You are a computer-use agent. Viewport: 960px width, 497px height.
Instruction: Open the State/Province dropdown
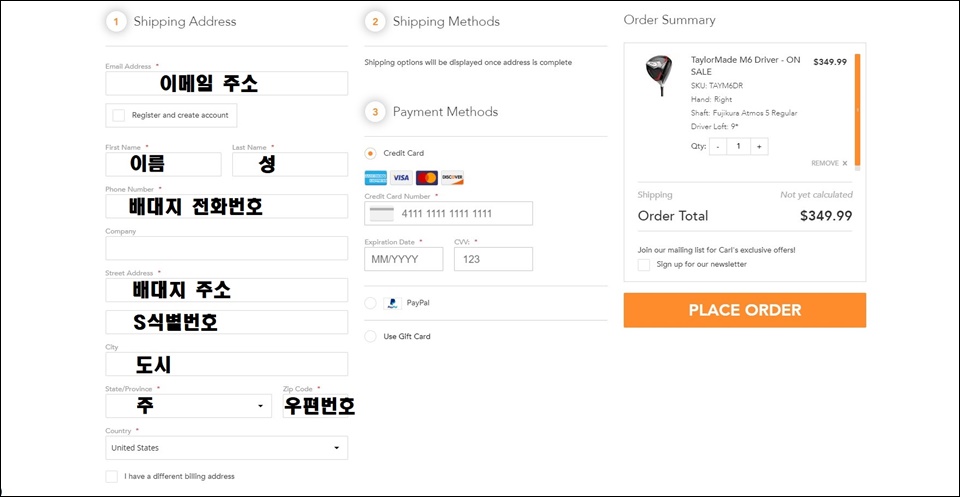point(189,406)
